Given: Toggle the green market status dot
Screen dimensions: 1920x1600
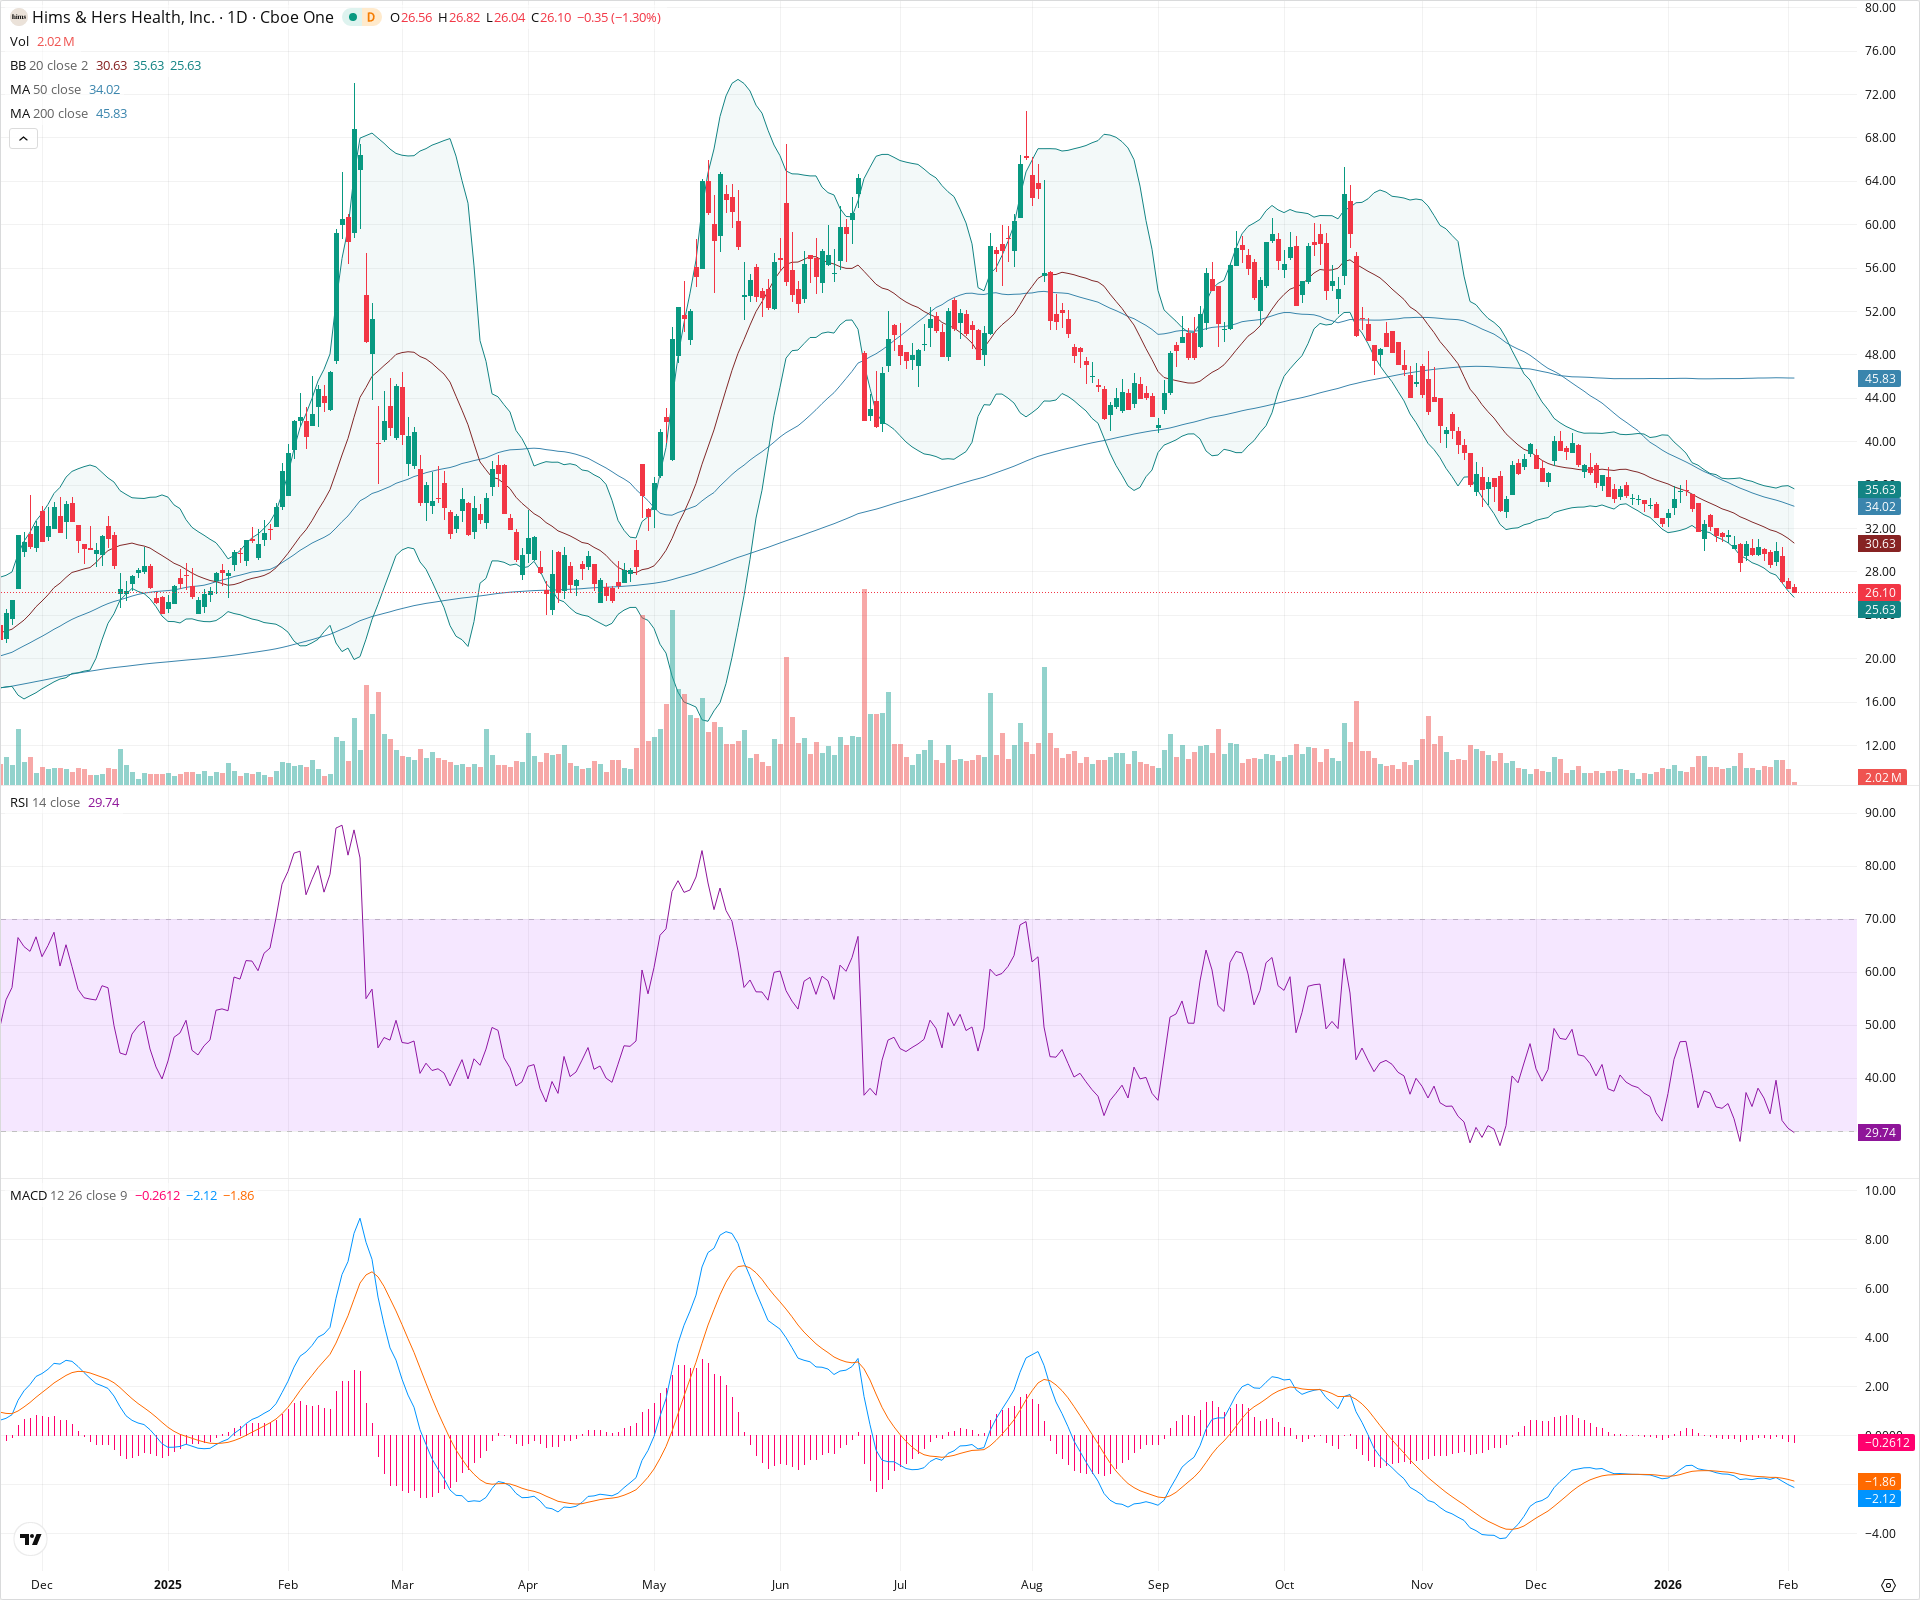Looking at the screenshot, I should (x=351, y=17).
